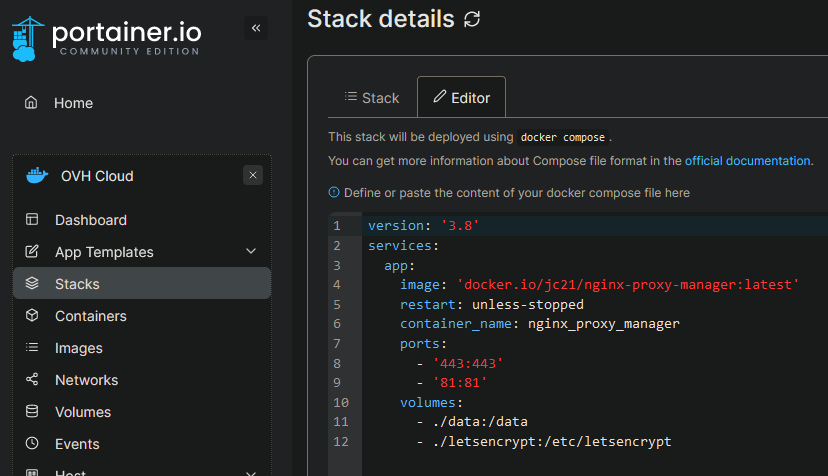Collapse the sidebar with double-chevron button
Viewport: 828px width, 476px height.
(x=256, y=28)
